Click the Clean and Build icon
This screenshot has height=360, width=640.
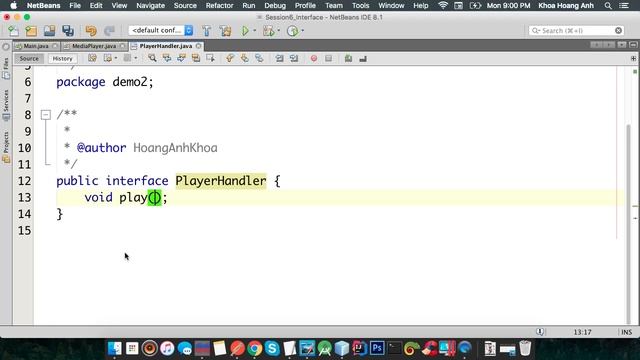(x=225, y=31)
